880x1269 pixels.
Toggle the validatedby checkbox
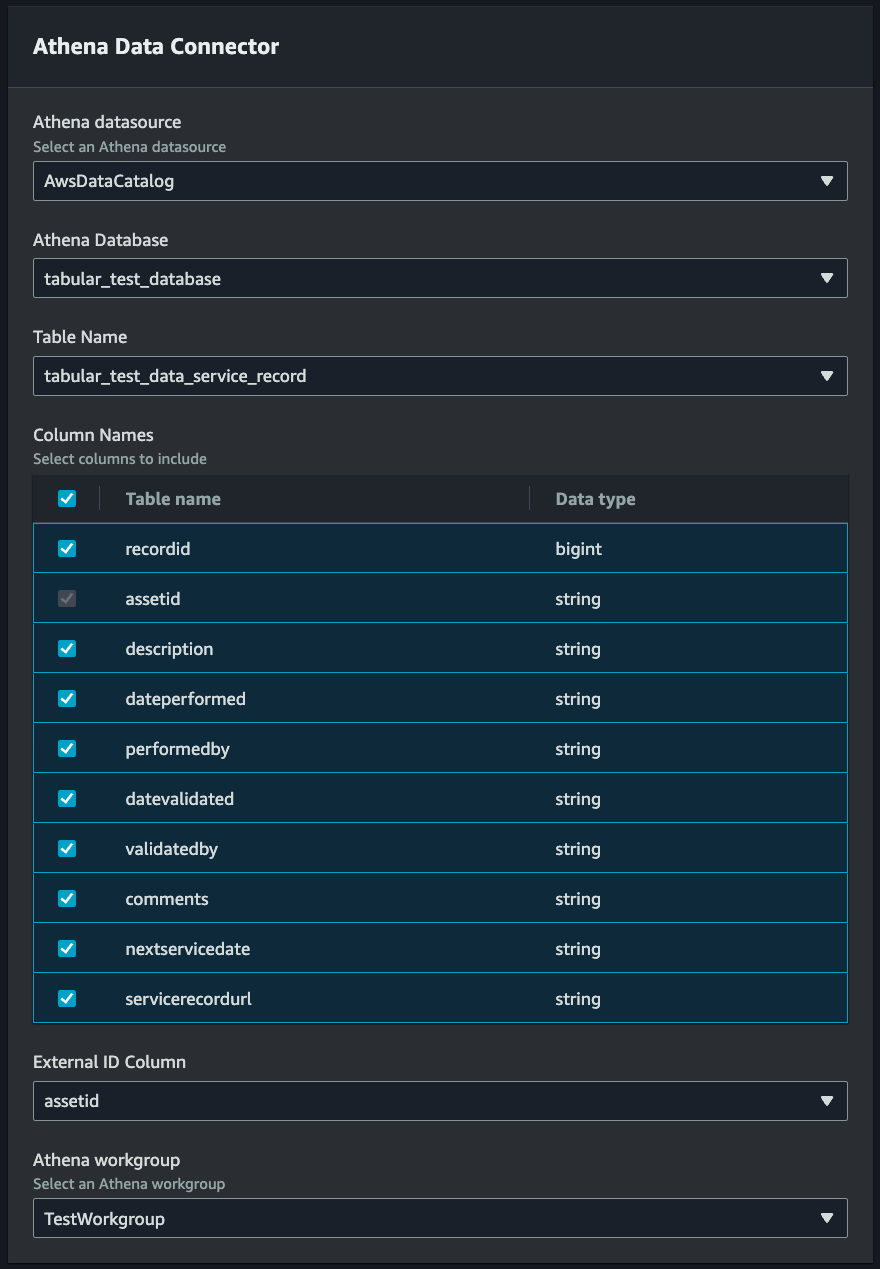tap(66, 848)
